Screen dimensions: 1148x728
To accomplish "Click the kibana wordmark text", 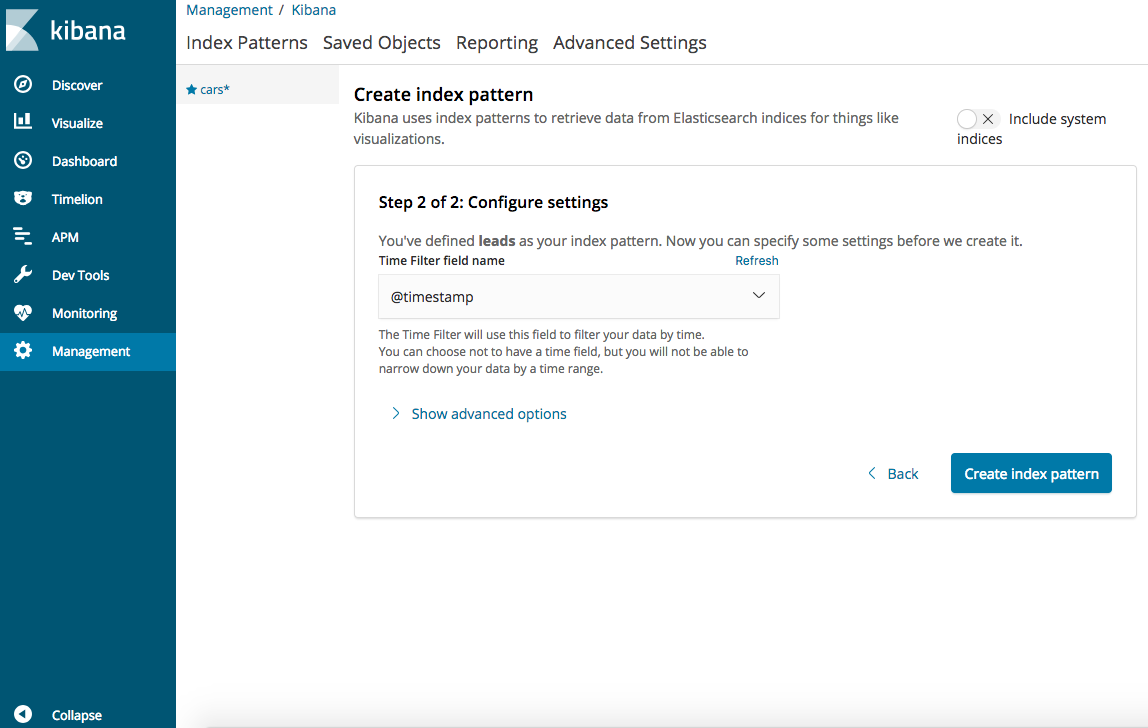I will [x=88, y=30].
